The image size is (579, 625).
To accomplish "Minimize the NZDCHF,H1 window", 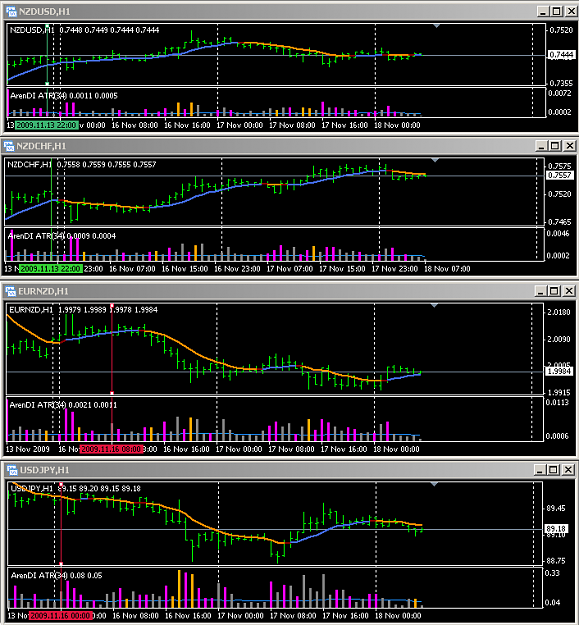I will [x=541, y=146].
